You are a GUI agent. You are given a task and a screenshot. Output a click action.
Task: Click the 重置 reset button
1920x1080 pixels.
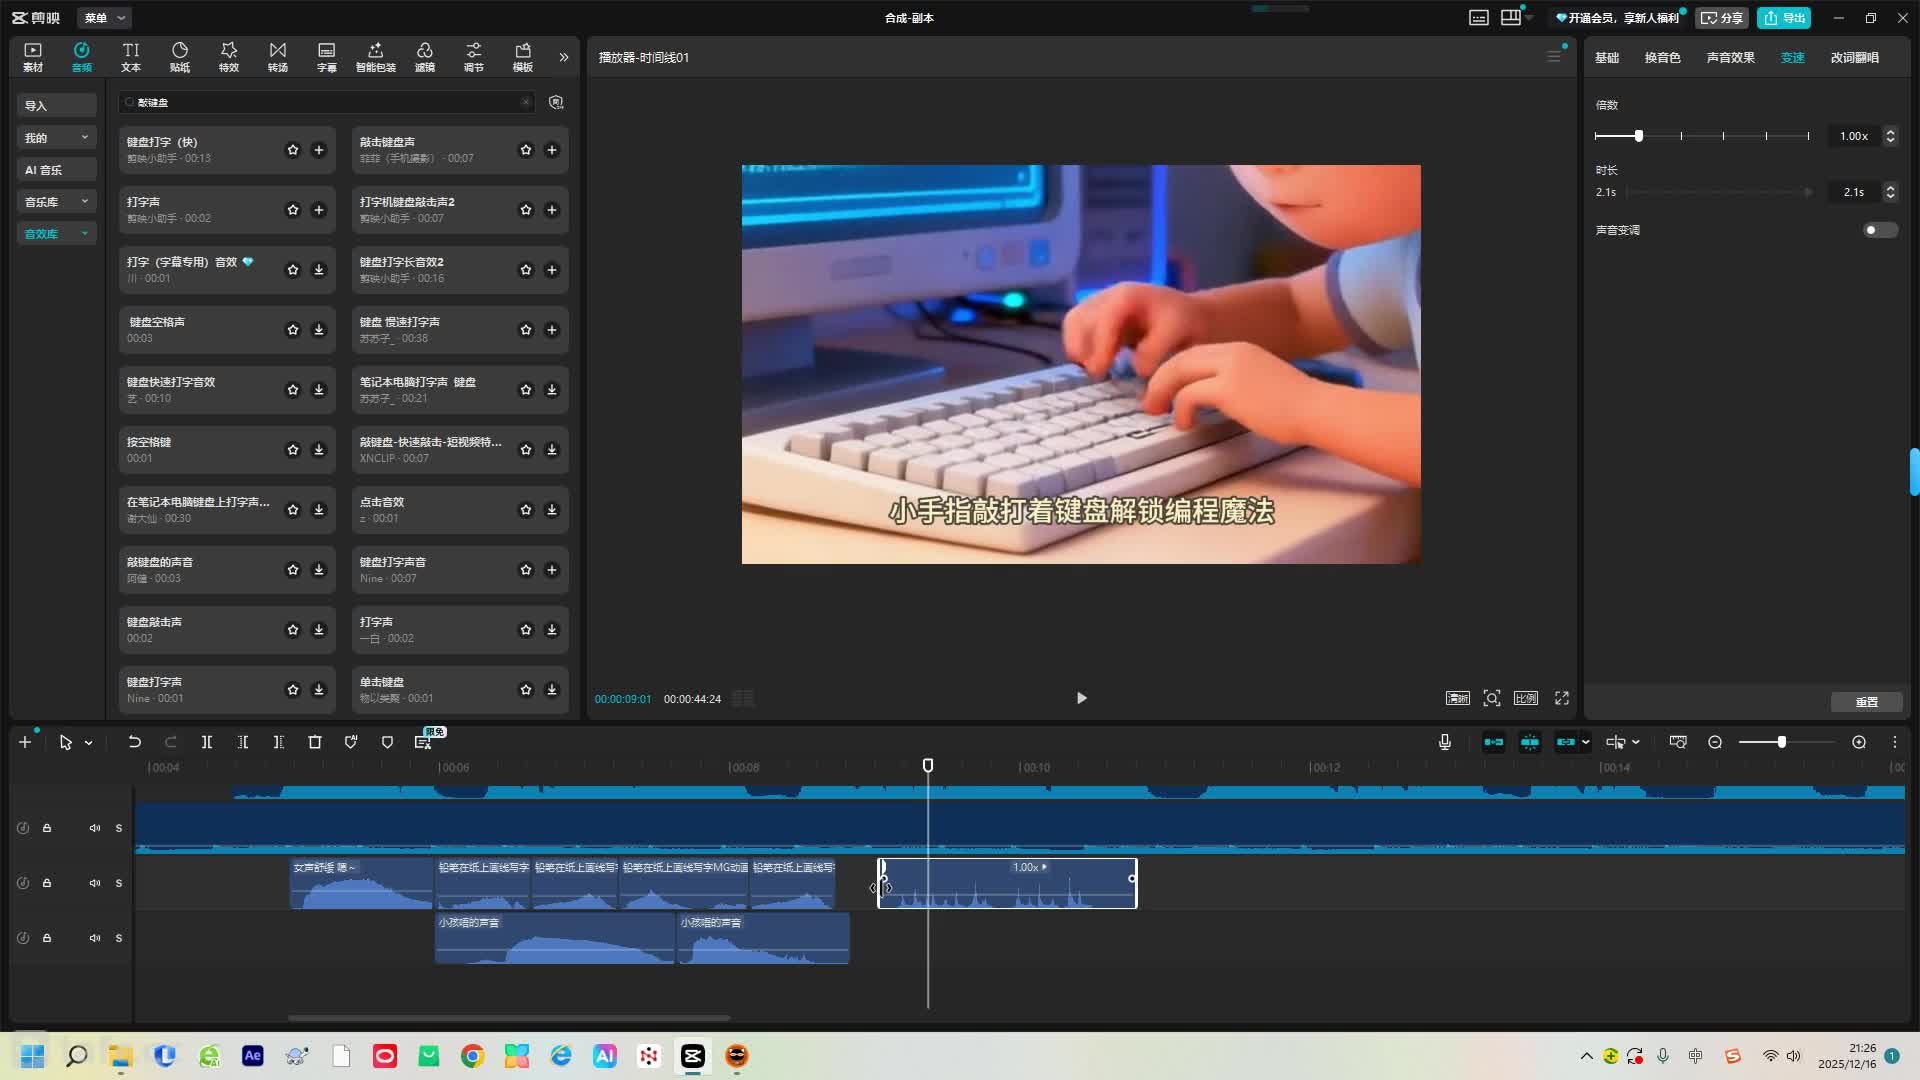[x=1866, y=702]
